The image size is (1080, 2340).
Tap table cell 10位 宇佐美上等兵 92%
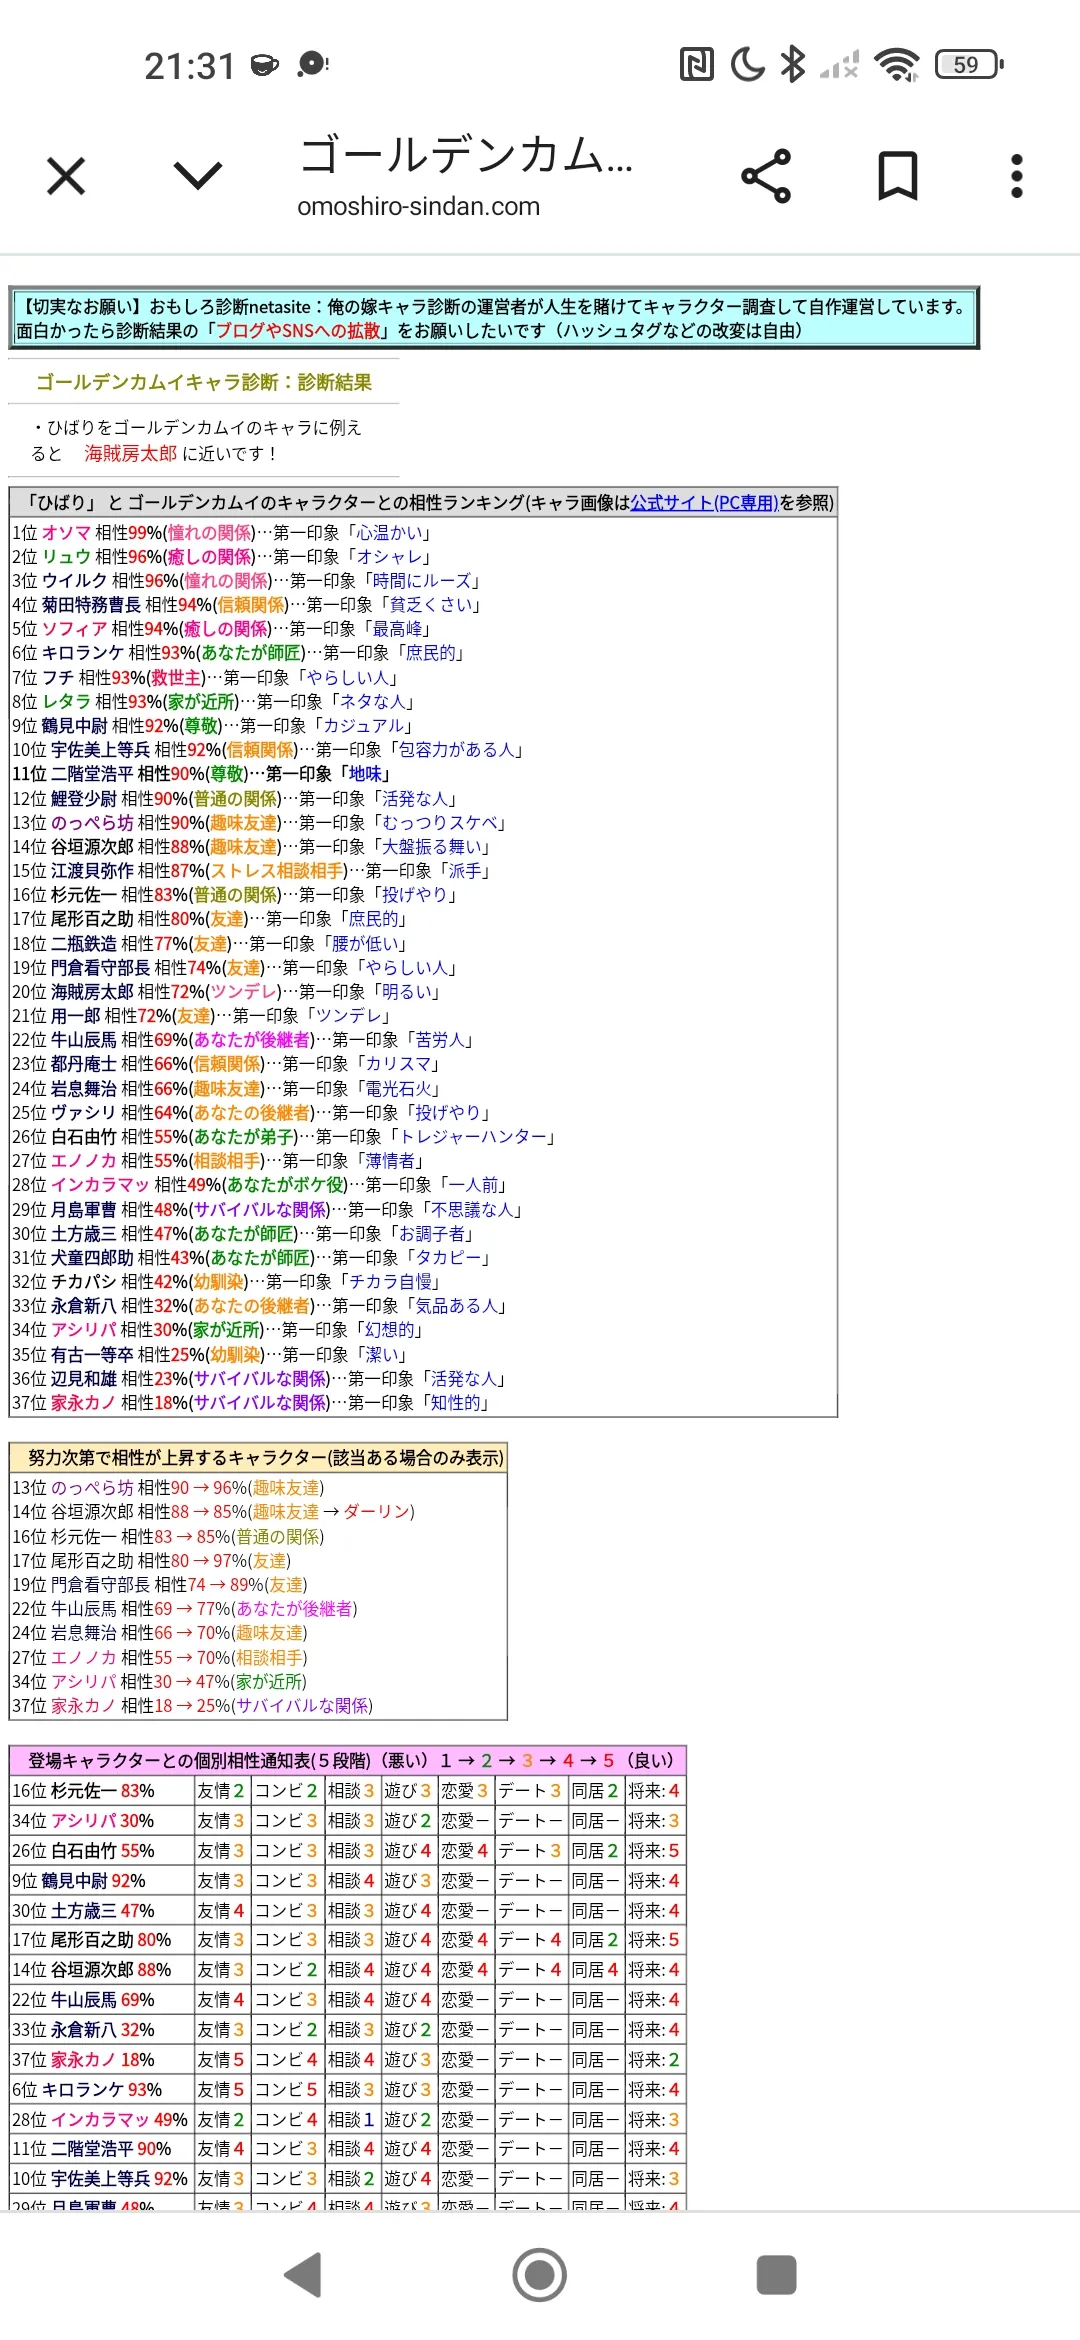coord(102,2179)
